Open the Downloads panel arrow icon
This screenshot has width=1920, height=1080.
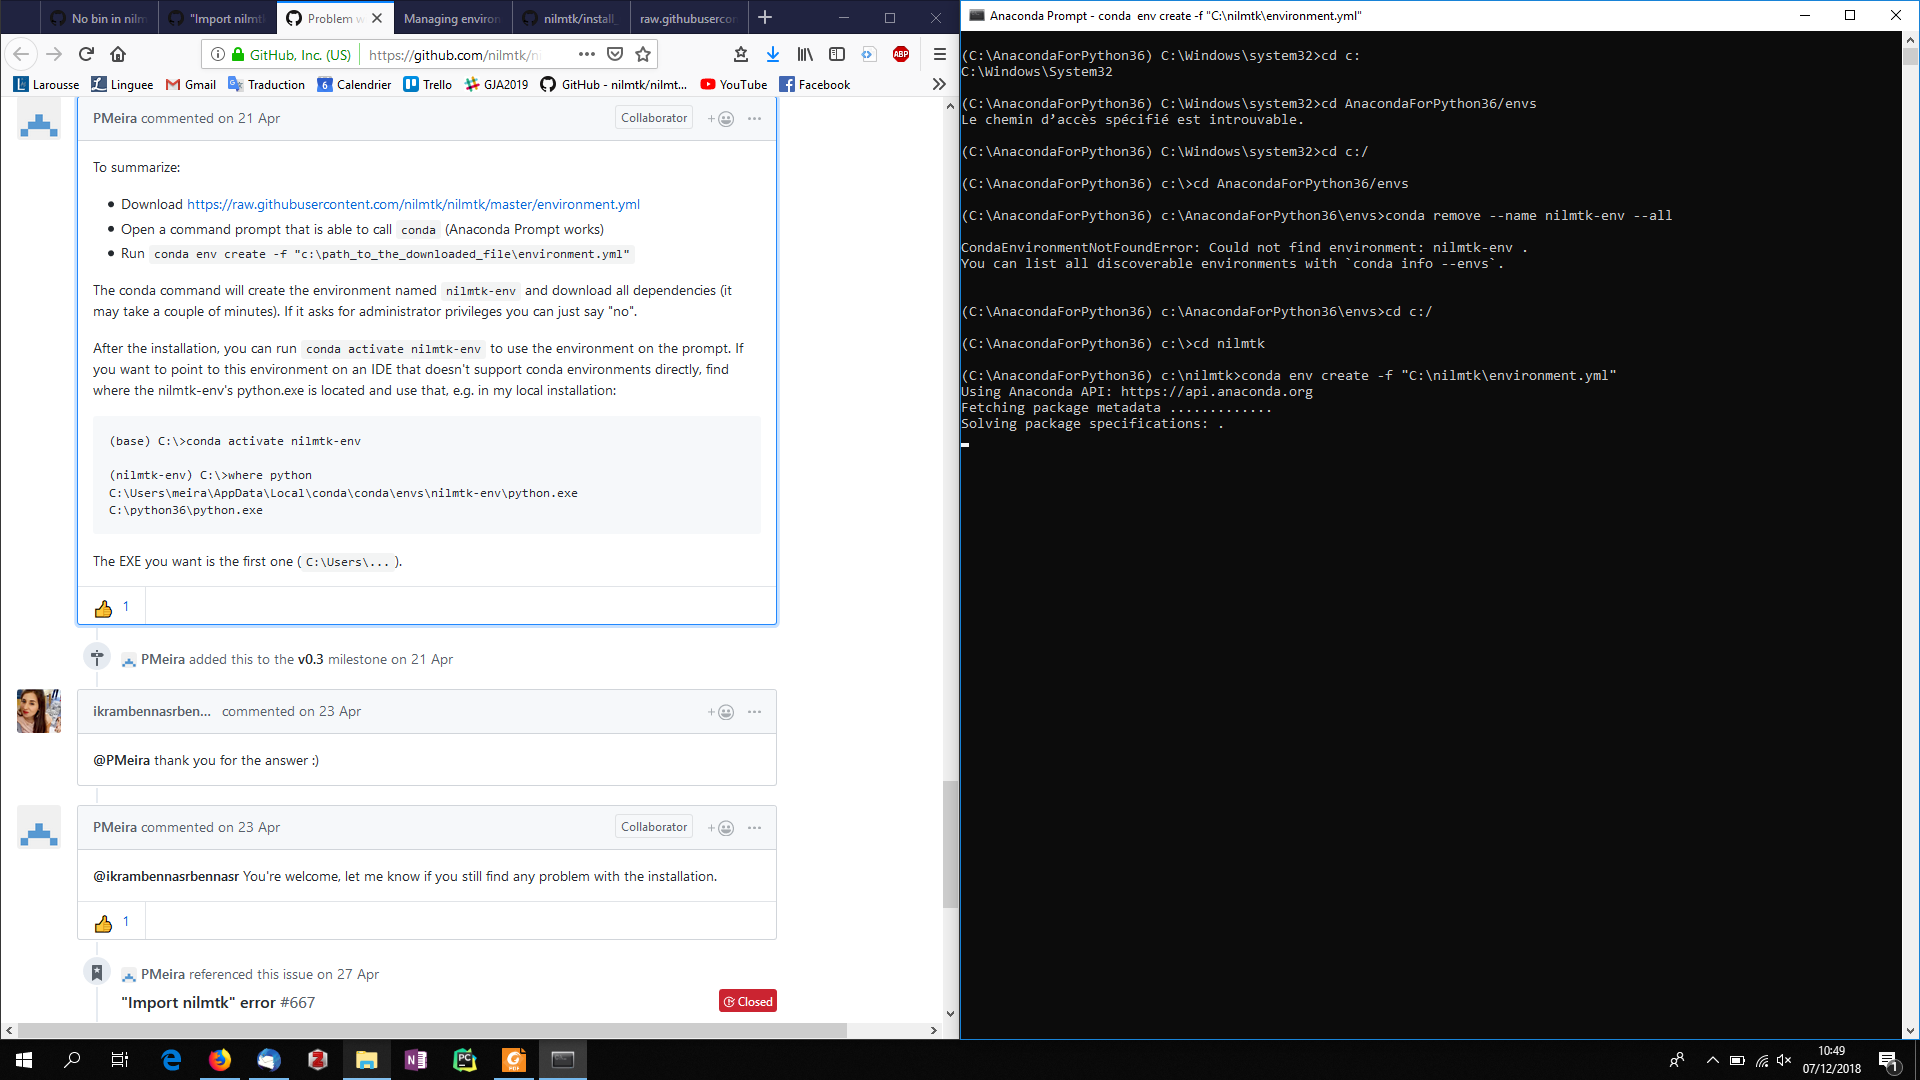pos(772,54)
